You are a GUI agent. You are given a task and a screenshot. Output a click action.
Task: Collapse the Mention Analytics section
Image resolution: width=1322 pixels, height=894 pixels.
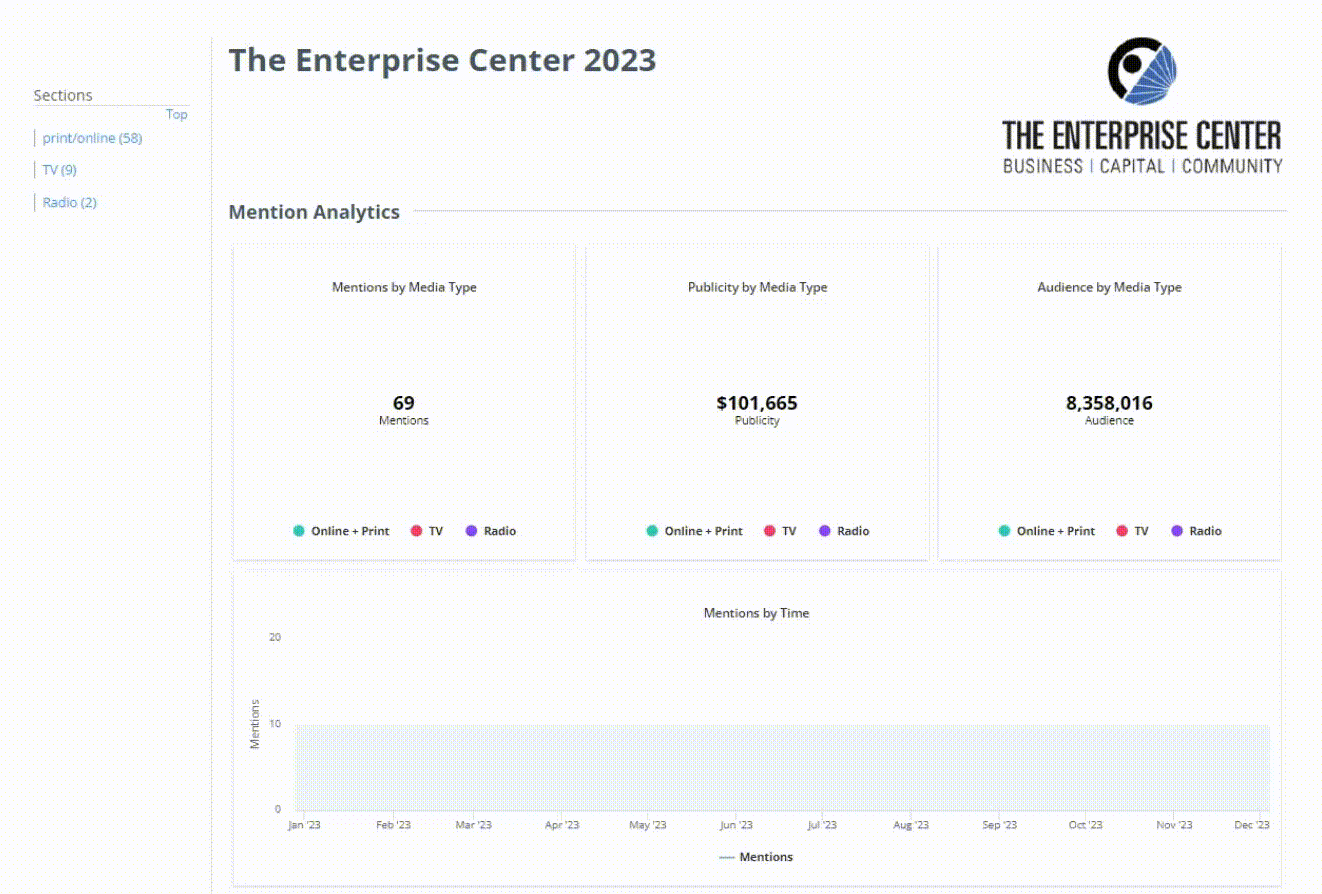(x=314, y=212)
